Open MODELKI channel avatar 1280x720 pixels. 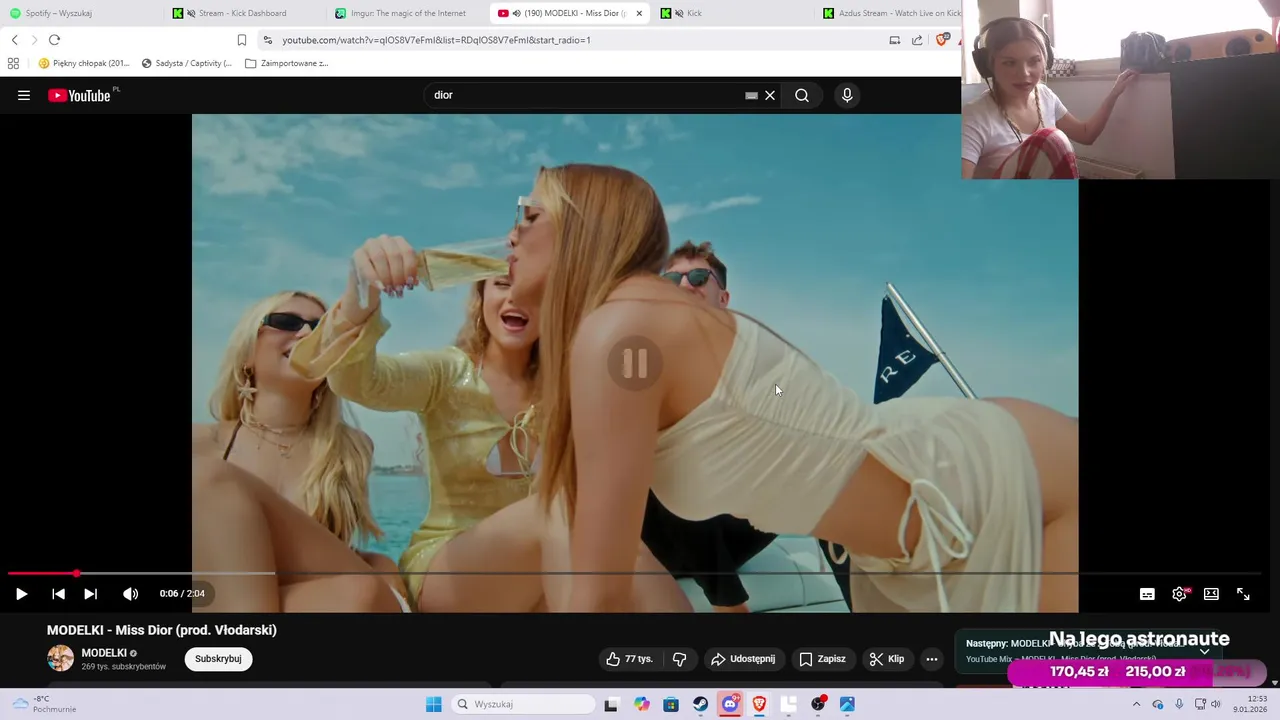coord(61,659)
